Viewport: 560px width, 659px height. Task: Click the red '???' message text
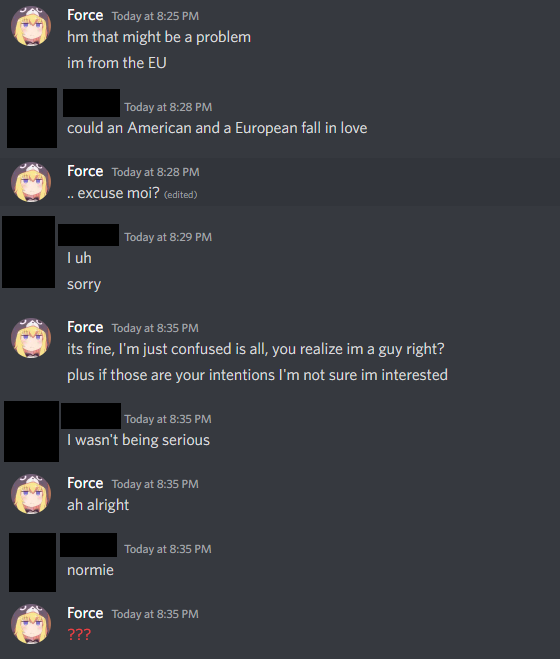click(x=79, y=634)
